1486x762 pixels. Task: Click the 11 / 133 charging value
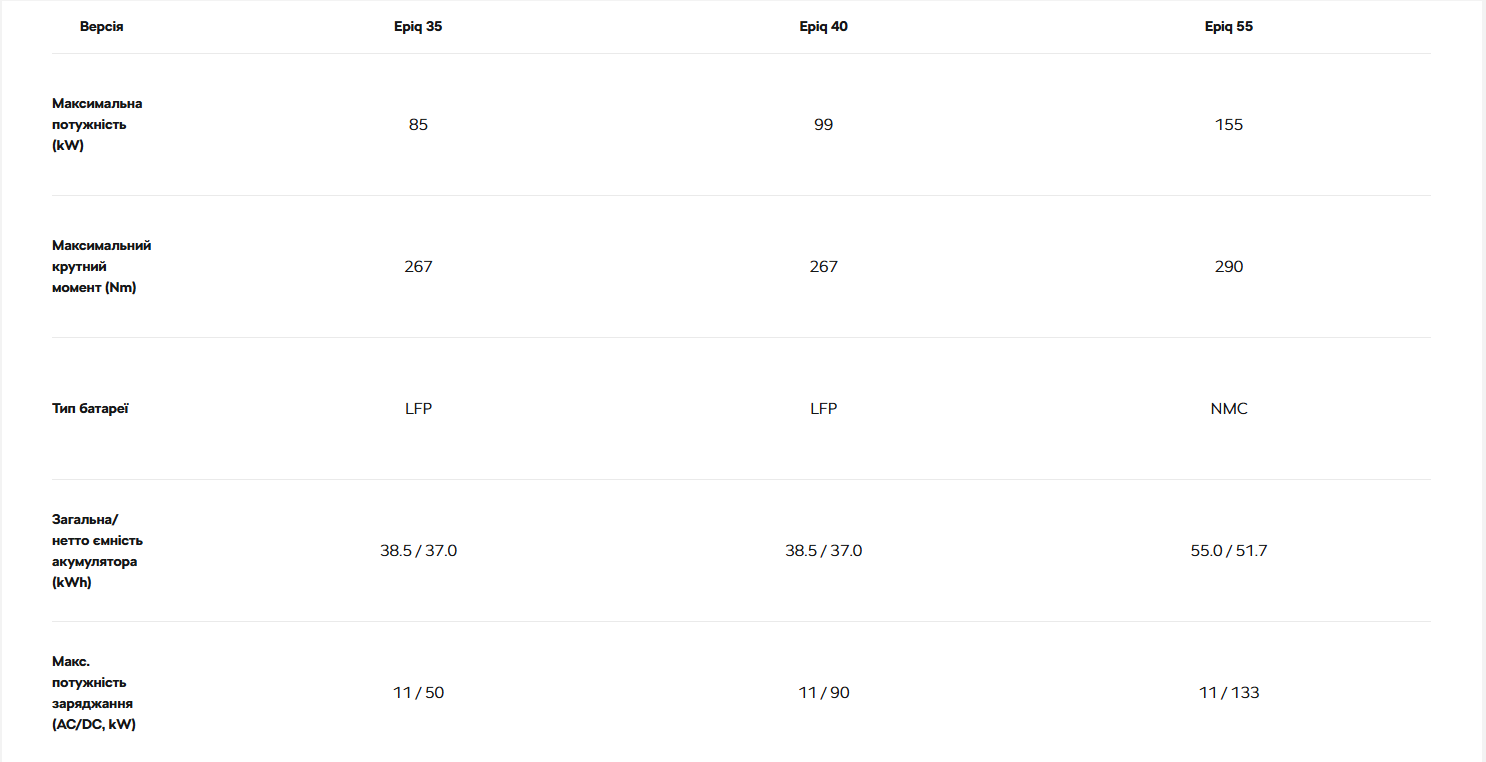point(1228,693)
